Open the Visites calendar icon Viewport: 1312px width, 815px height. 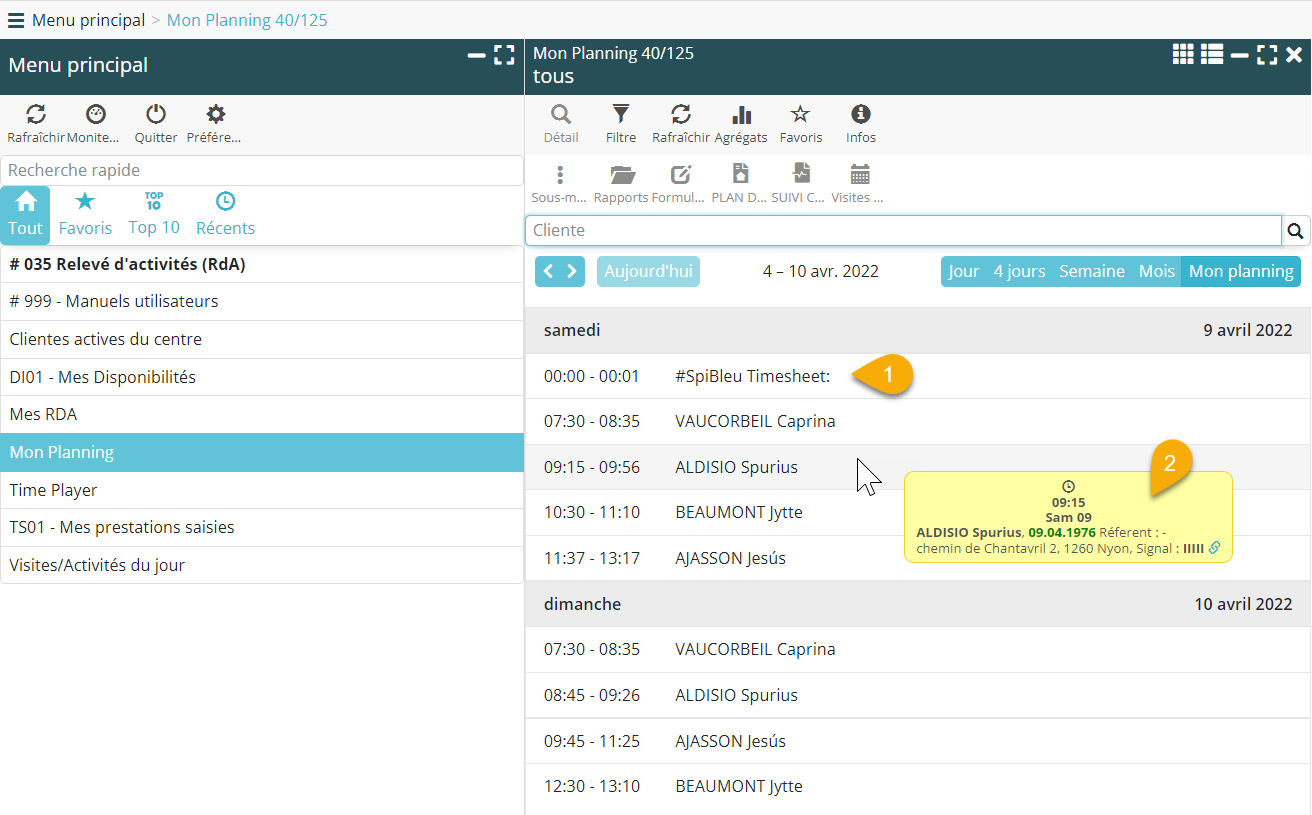click(859, 175)
